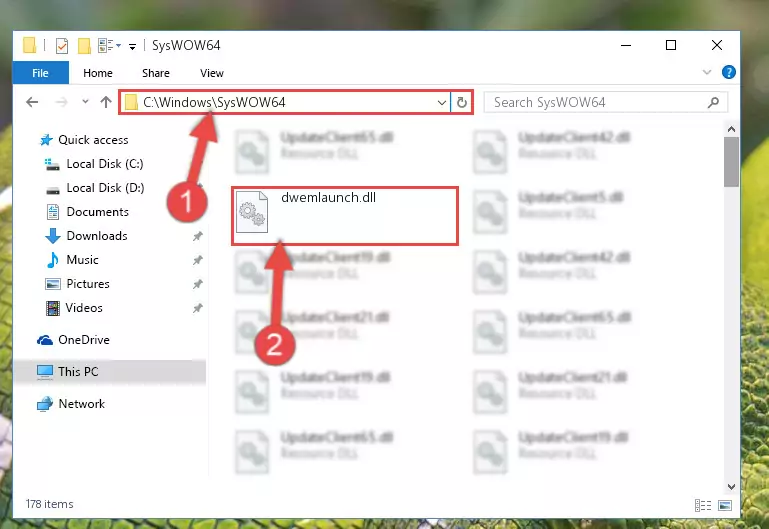Click the pin icon next to Videos
The height and width of the screenshot is (529, 769).
(198, 308)
